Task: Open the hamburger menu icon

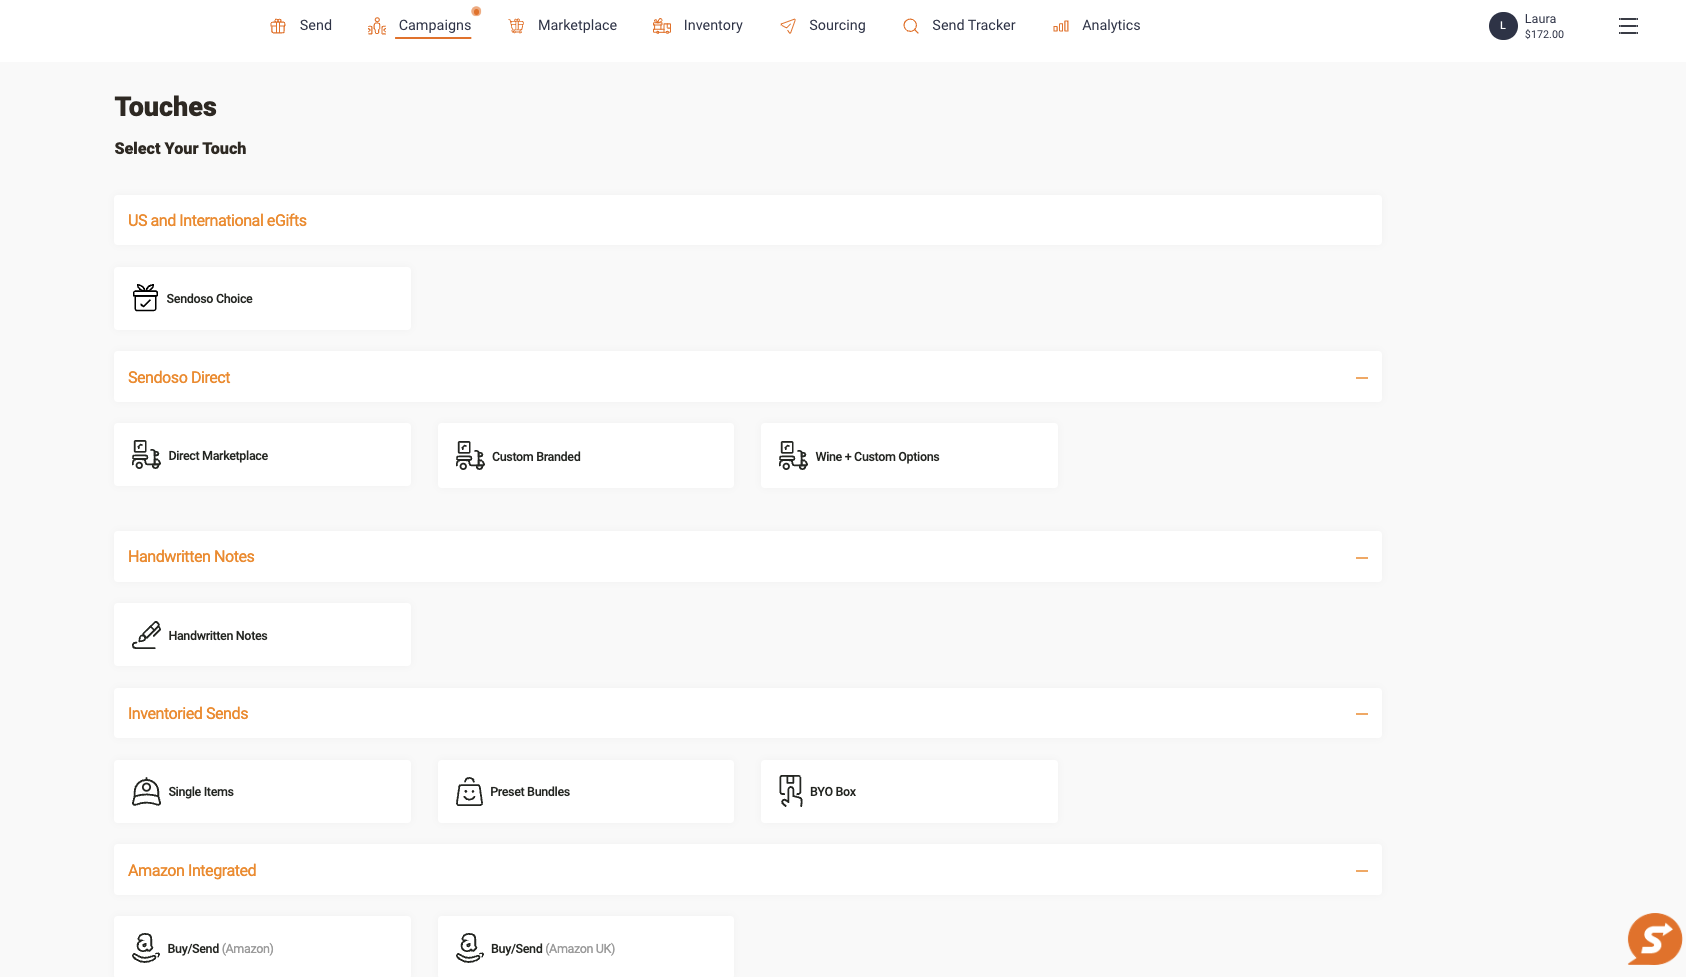Action: 1628,26
